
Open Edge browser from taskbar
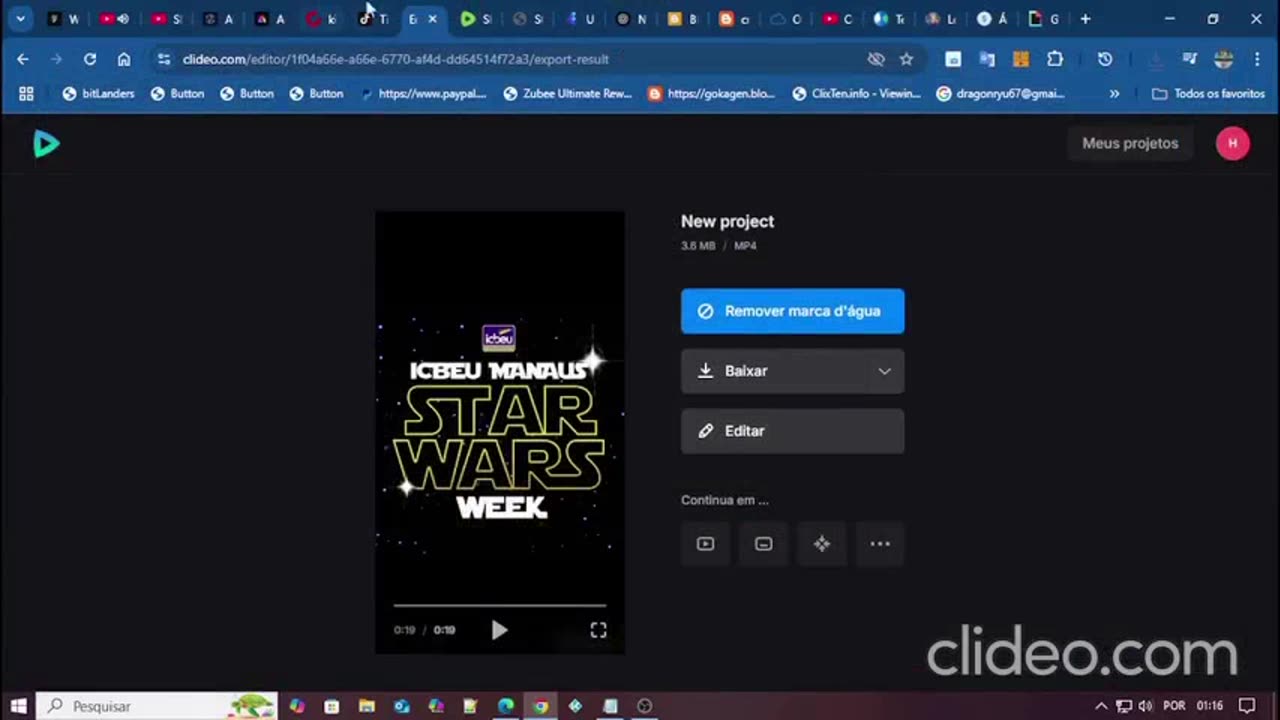coord(506,706)
